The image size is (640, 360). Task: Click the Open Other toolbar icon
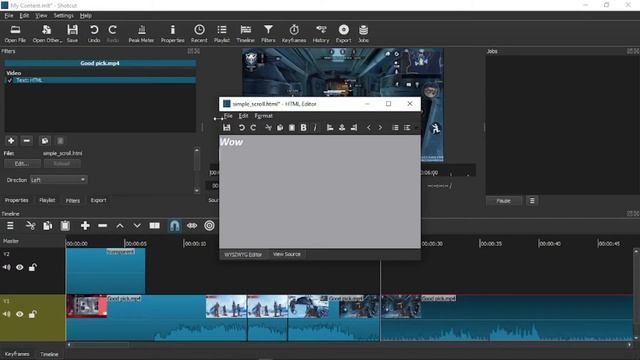(47, 33)
